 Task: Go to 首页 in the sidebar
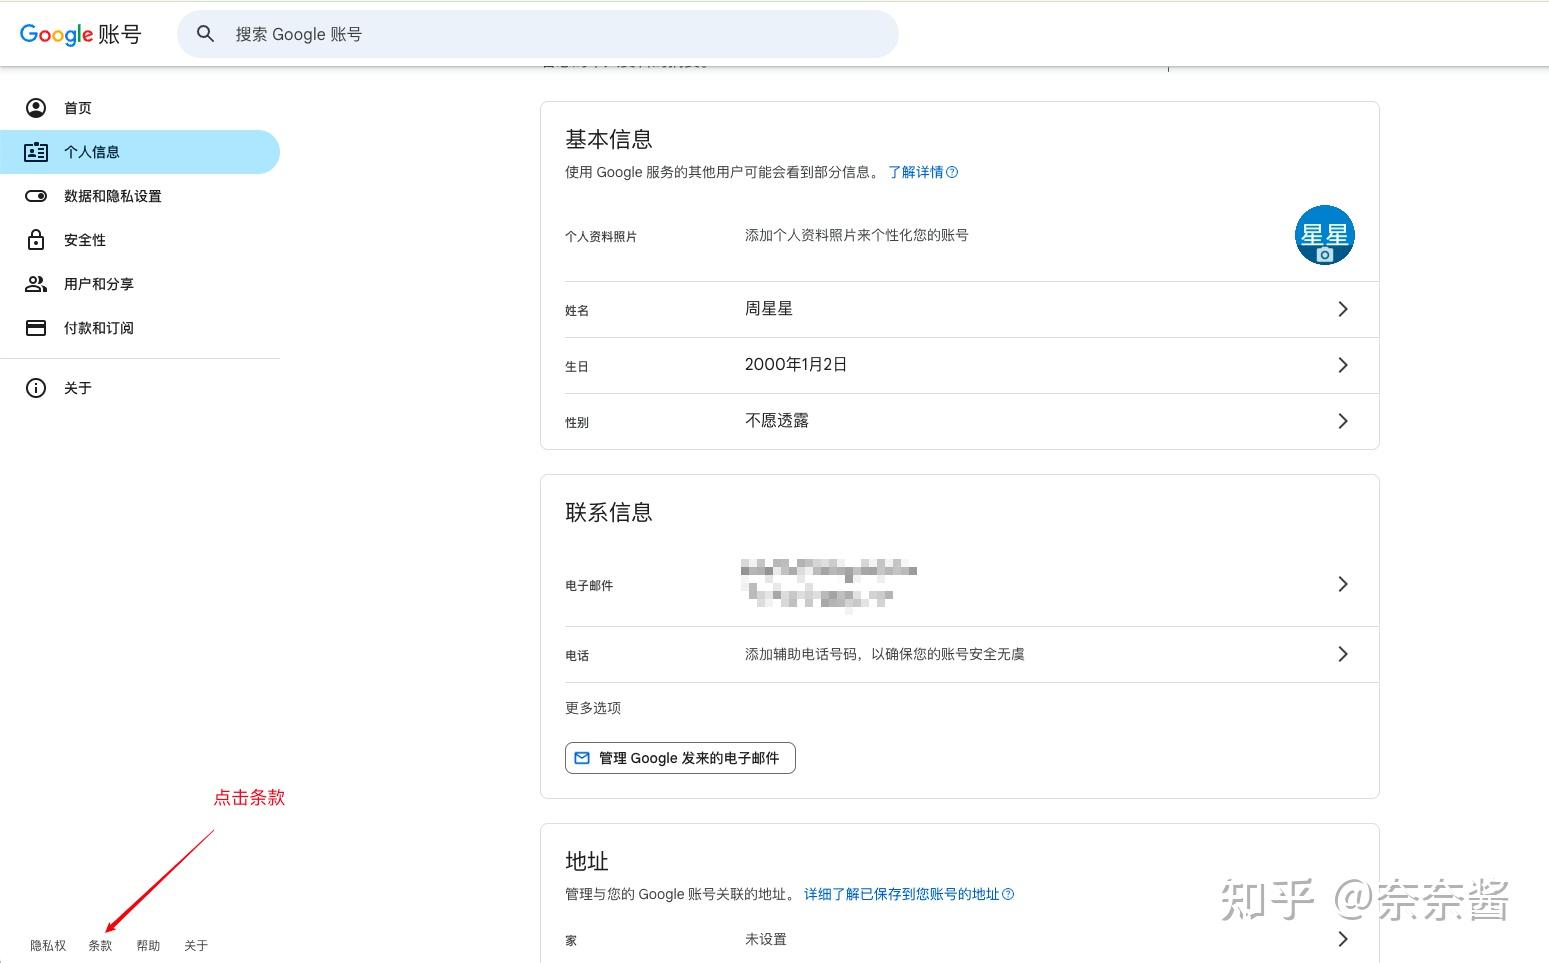point(140,108)
